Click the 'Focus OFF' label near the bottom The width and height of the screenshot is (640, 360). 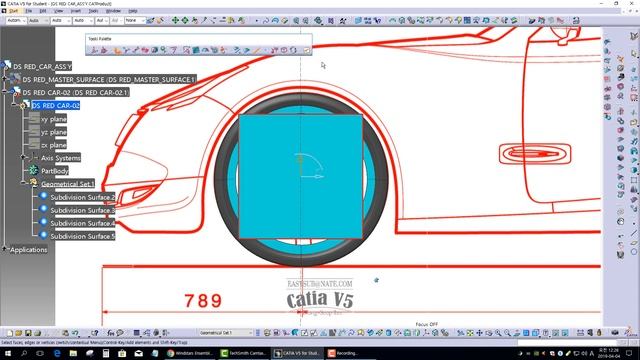[427, 324]
